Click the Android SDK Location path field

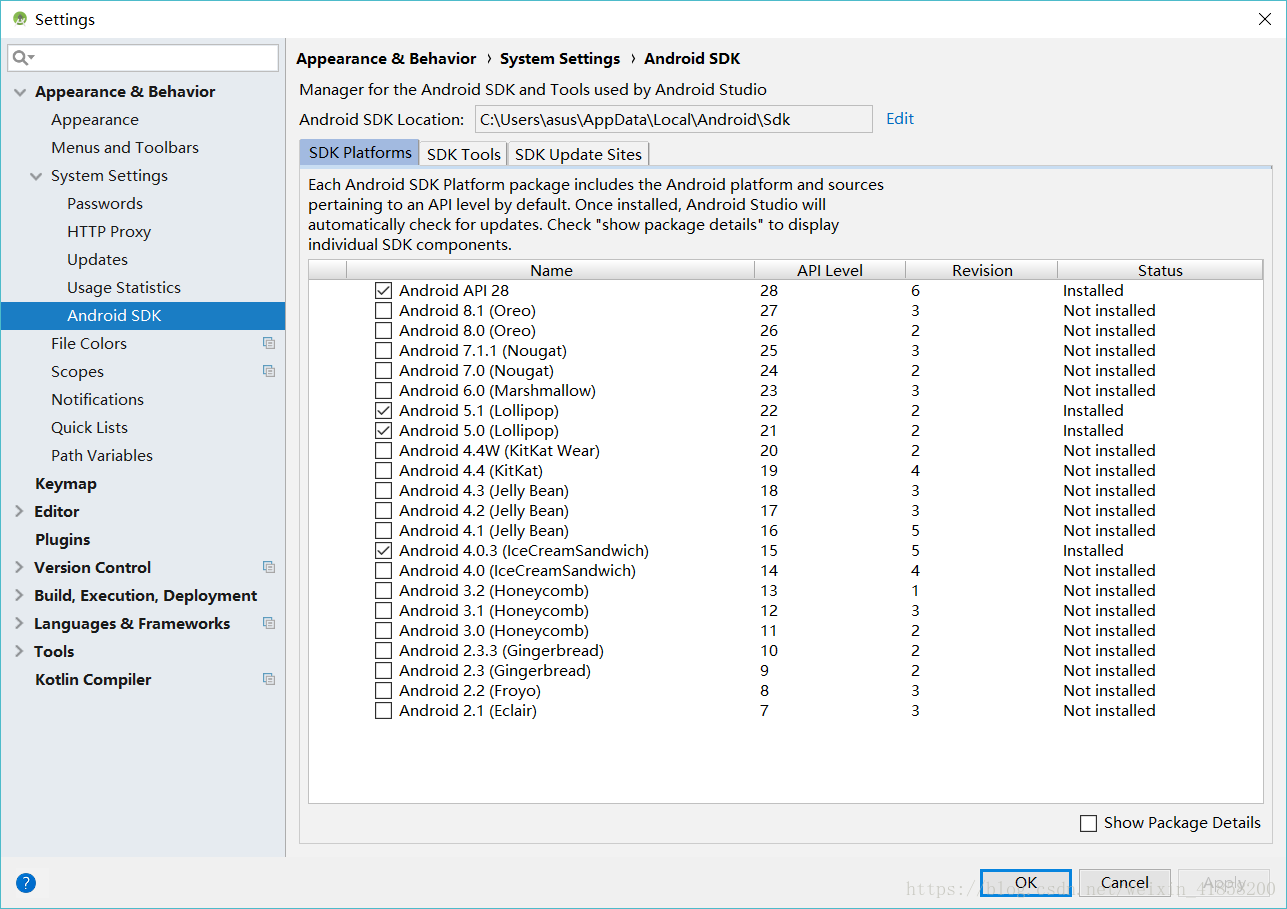[673, 119]
